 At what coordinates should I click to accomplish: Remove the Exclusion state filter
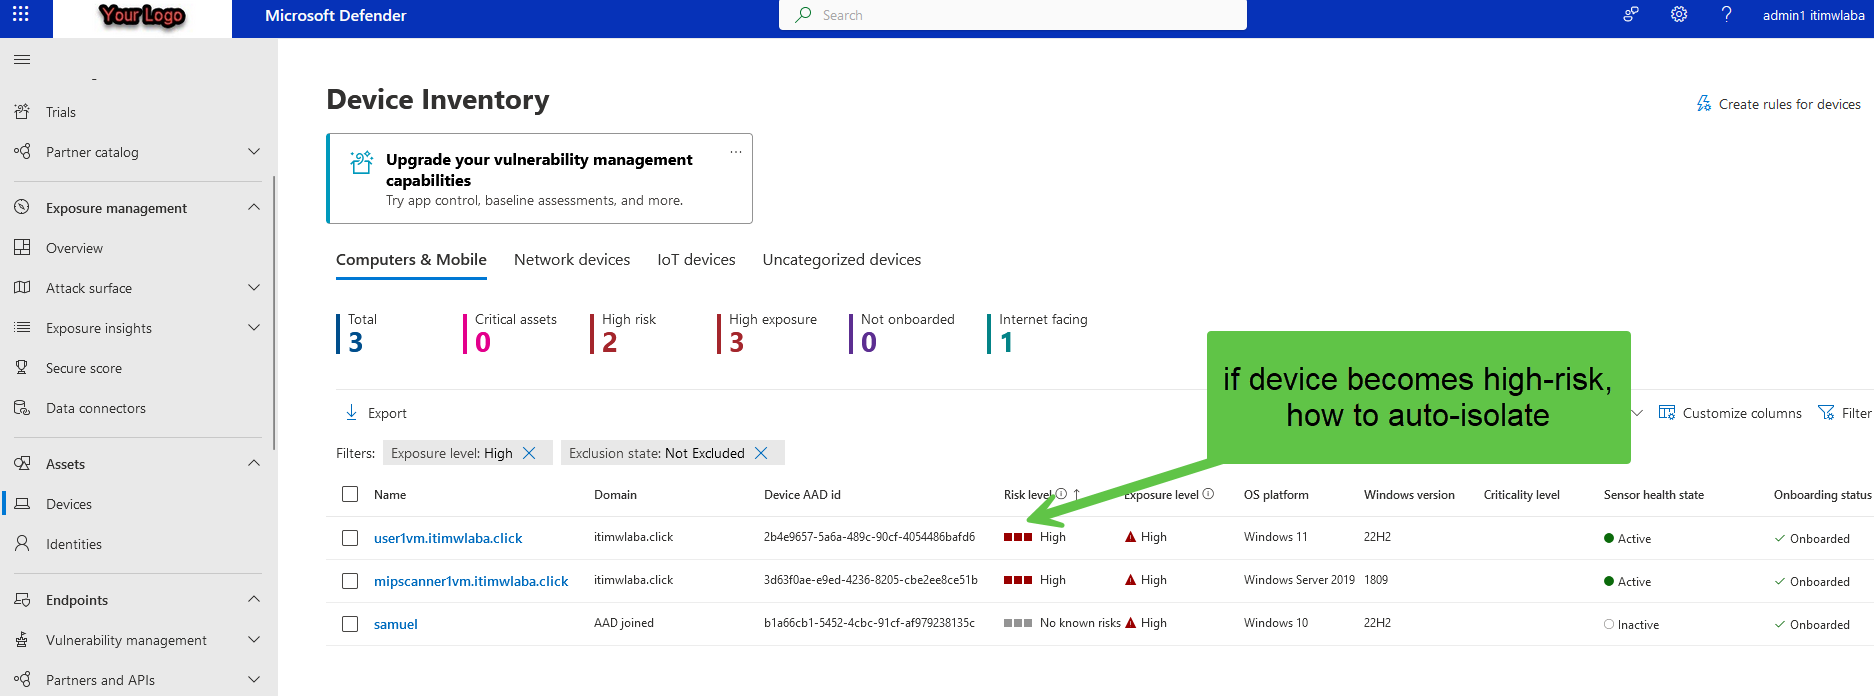point(761,453)
